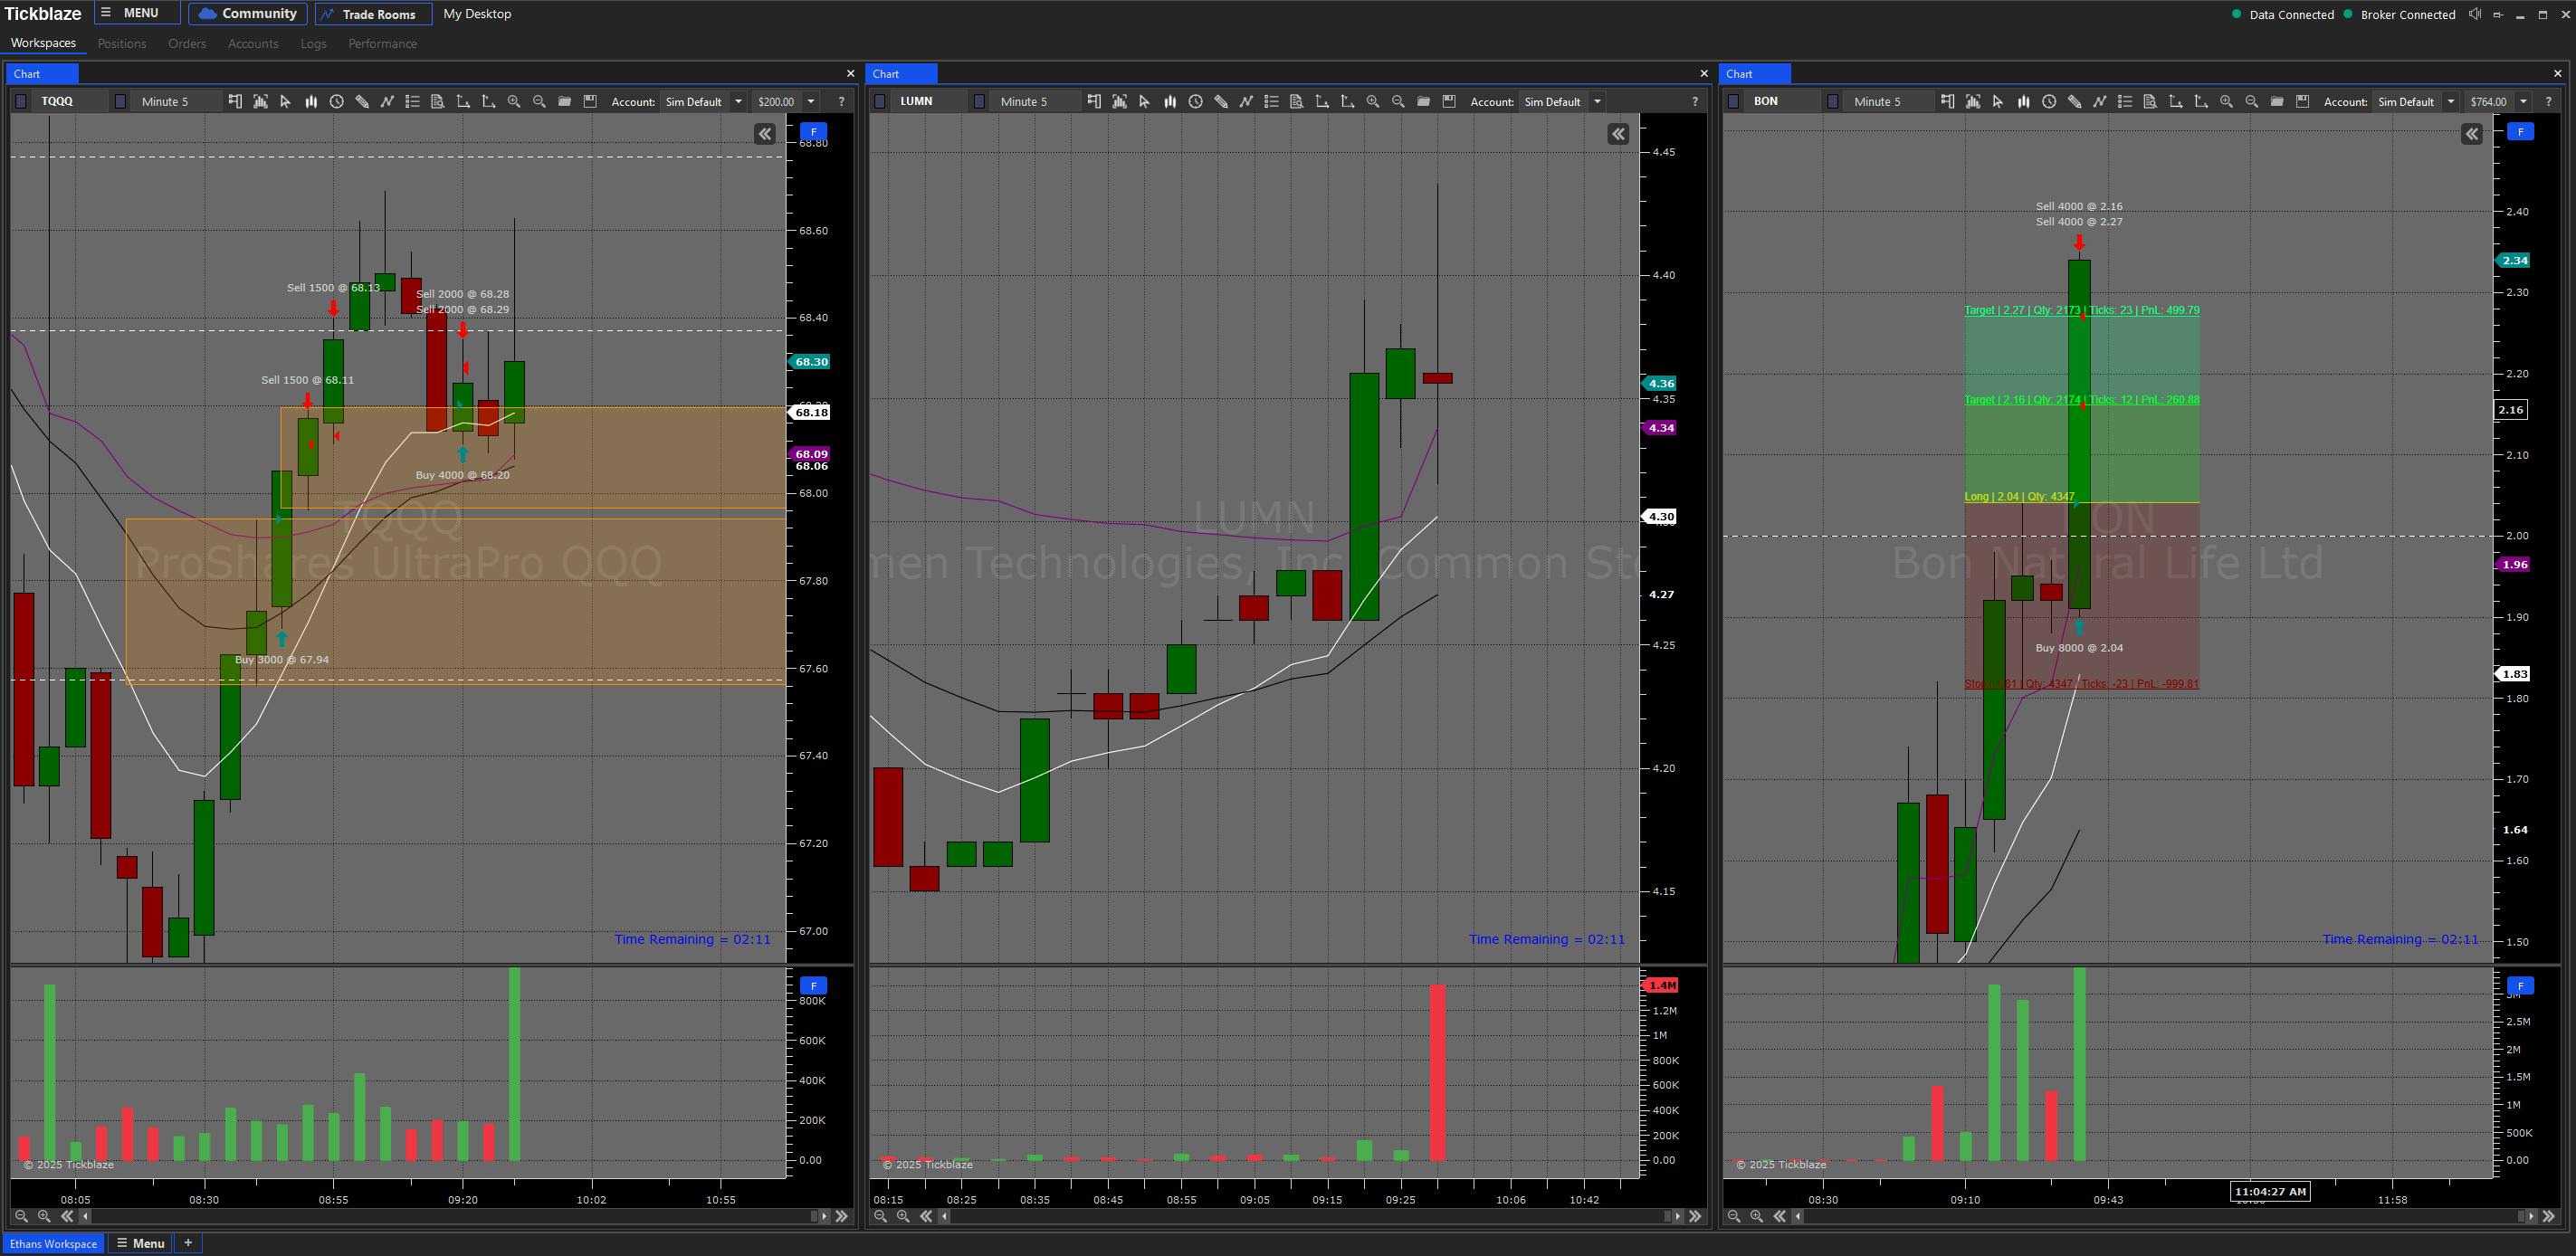Zoom out using magnifier in TQQQ chart toolbar

coord(539,101)
